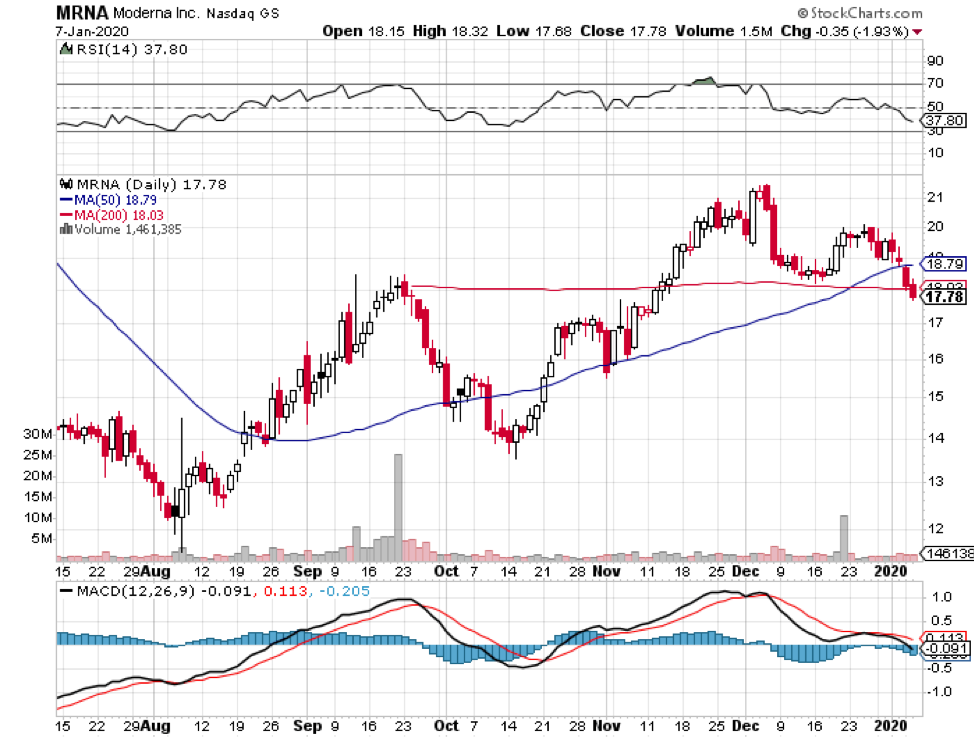Click the 13 label on price axis
Viewport: 974px width, 737px height.
pyautogui.click(x=935, y=481)
